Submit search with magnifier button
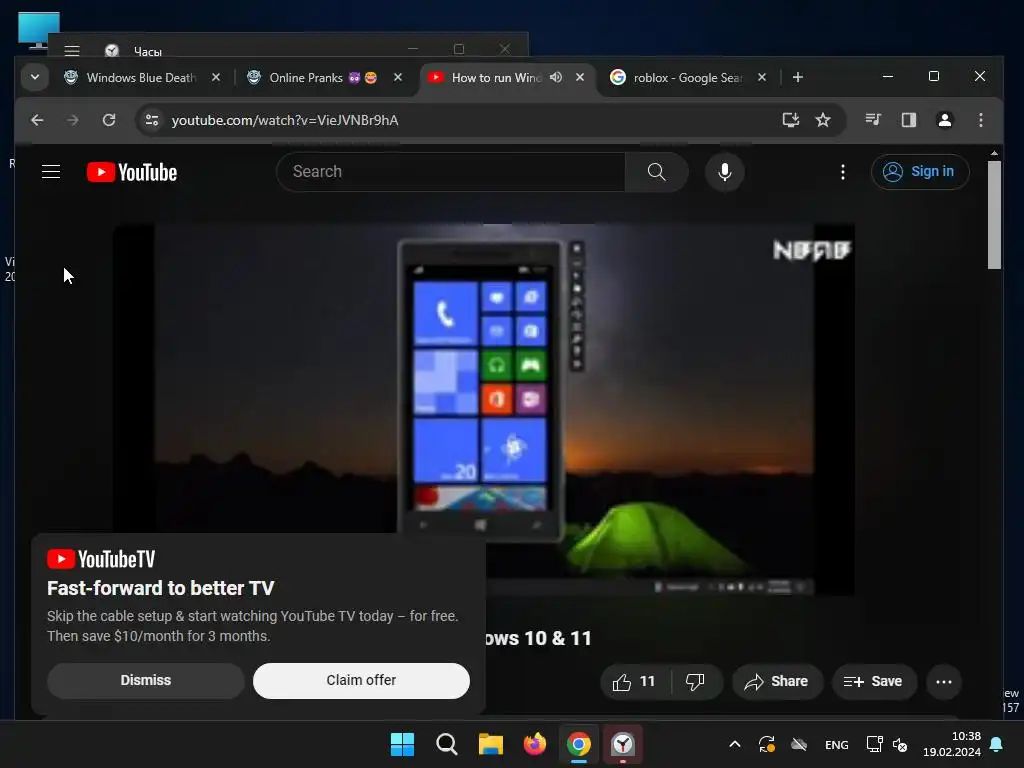Image resolution: width=1024 pixels, height=768 pixels. (x=656, y=172)
